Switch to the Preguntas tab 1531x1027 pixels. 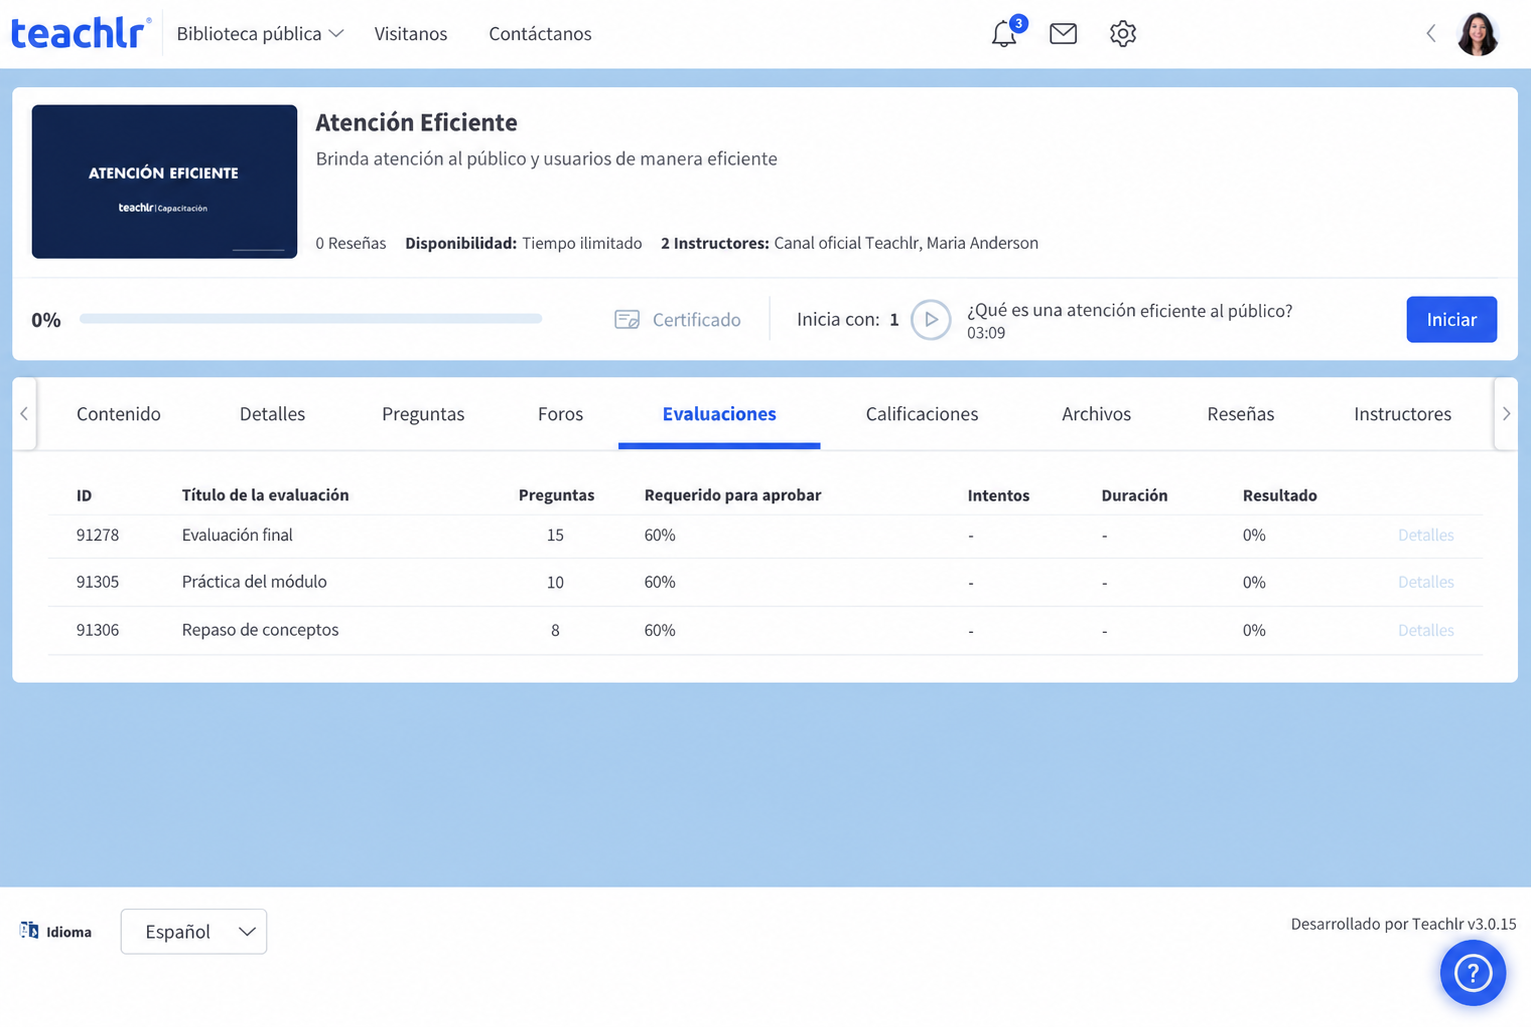[423, 414]
